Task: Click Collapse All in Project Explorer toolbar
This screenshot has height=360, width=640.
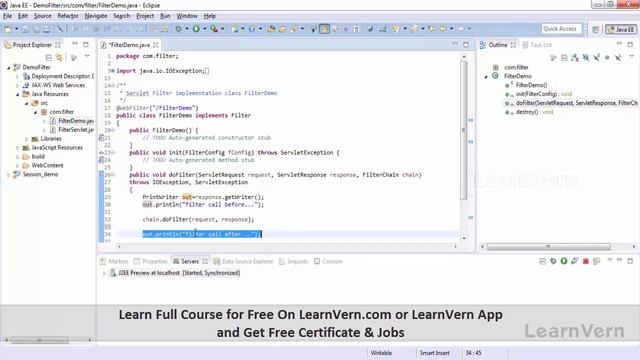Action: [x=49, y=58]
